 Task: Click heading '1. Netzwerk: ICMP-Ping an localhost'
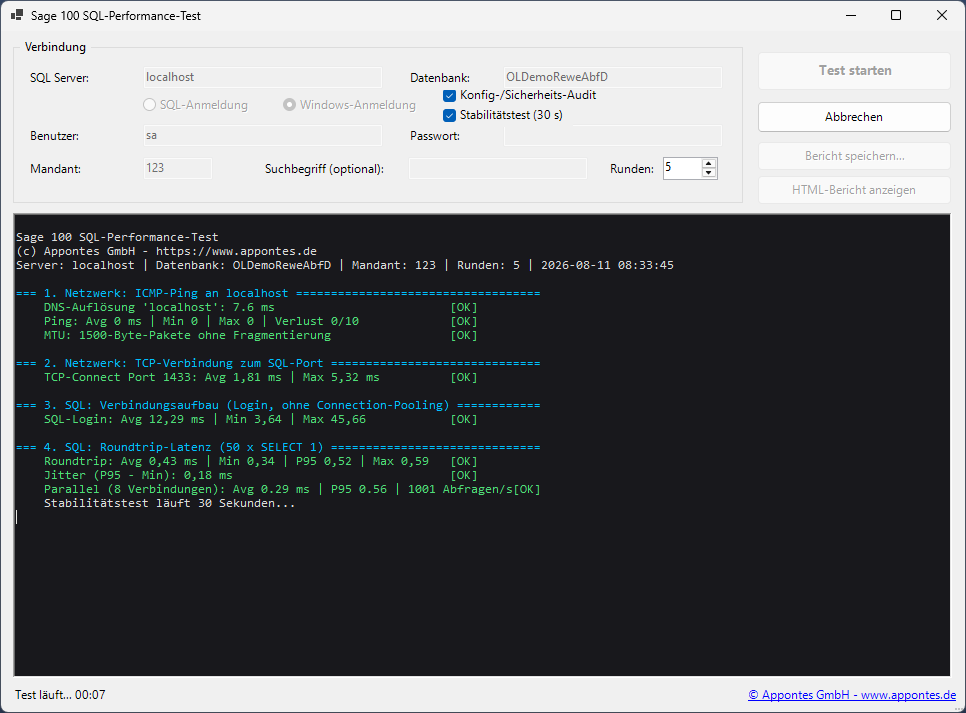(x=278, y=293)
